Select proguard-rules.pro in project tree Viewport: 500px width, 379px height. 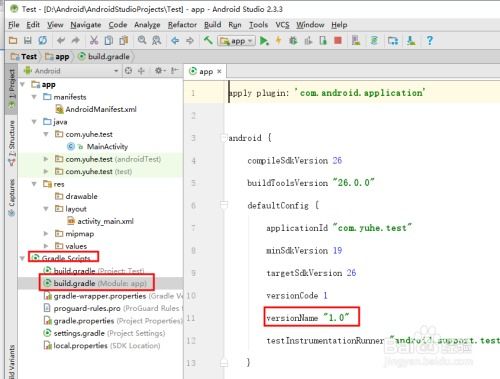tap(114, 308)
